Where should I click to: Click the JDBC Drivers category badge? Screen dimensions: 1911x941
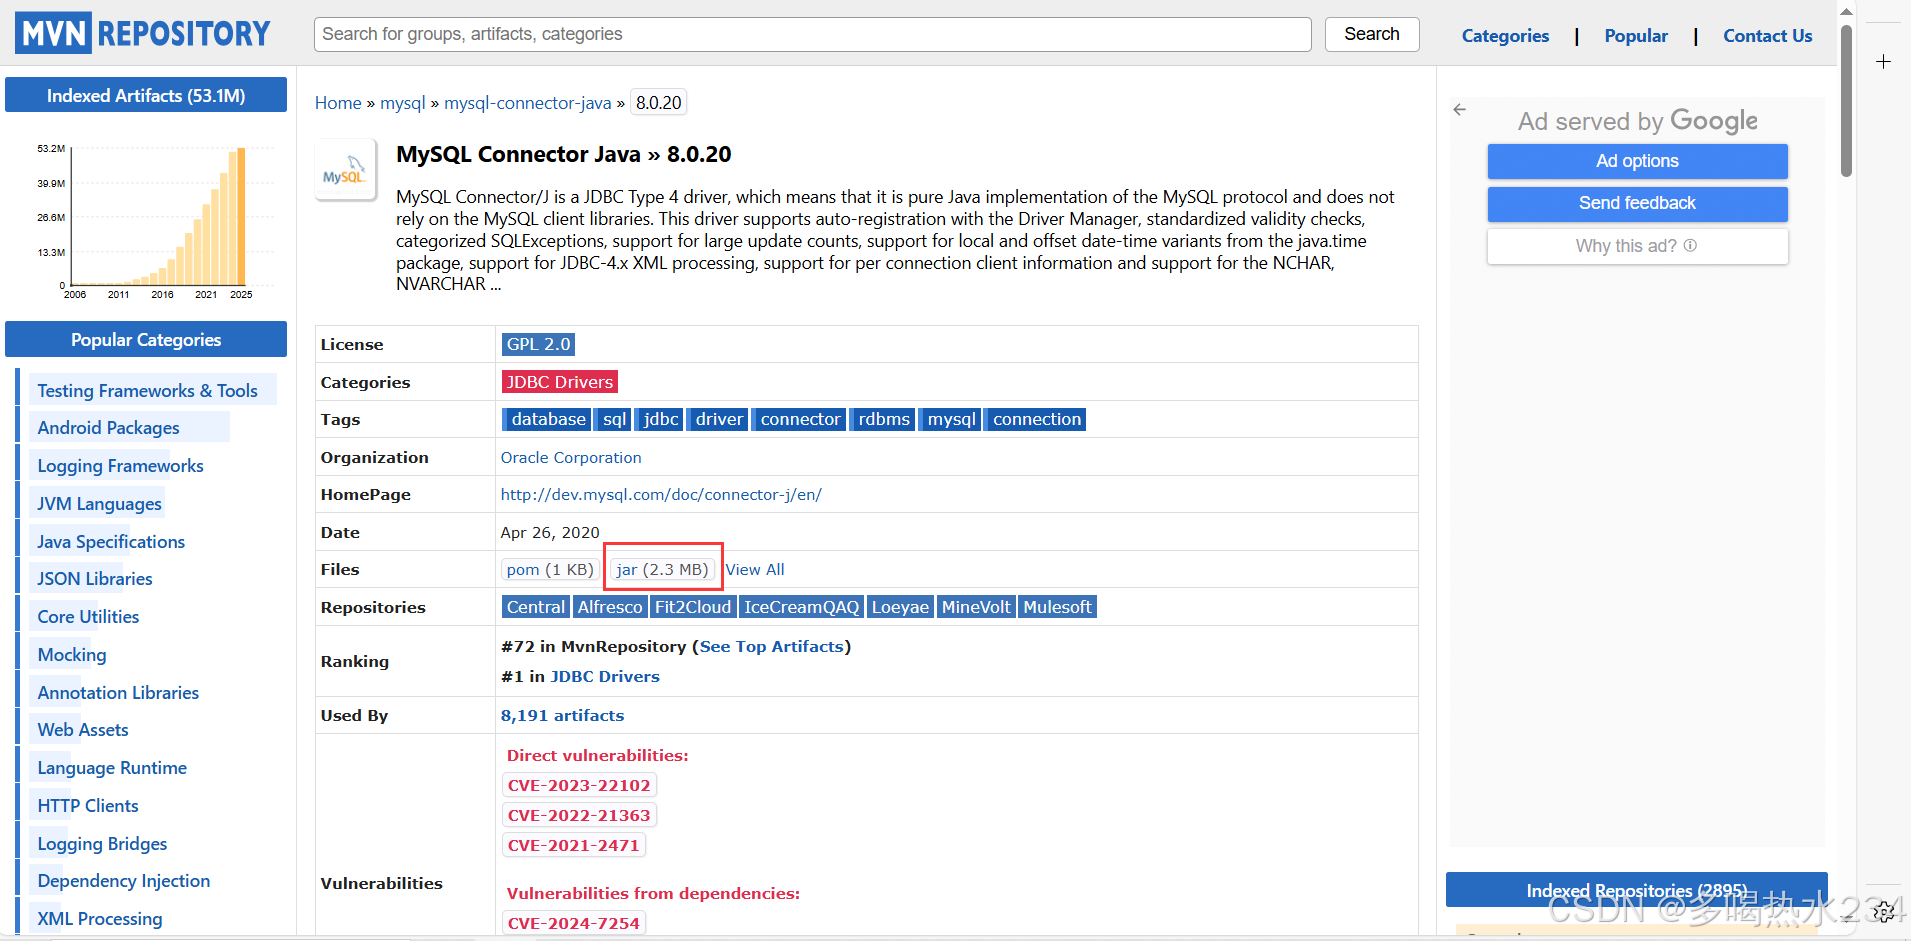coord(559,382)
